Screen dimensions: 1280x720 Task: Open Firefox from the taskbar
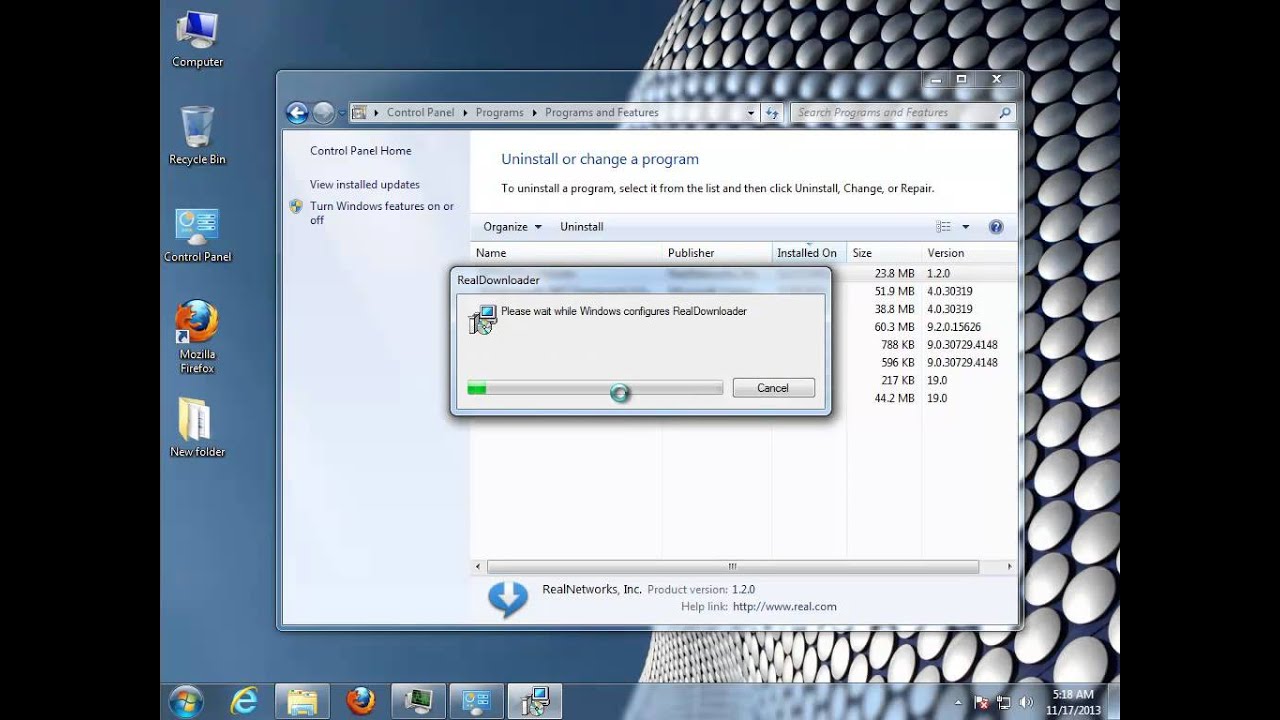[360, 700]
